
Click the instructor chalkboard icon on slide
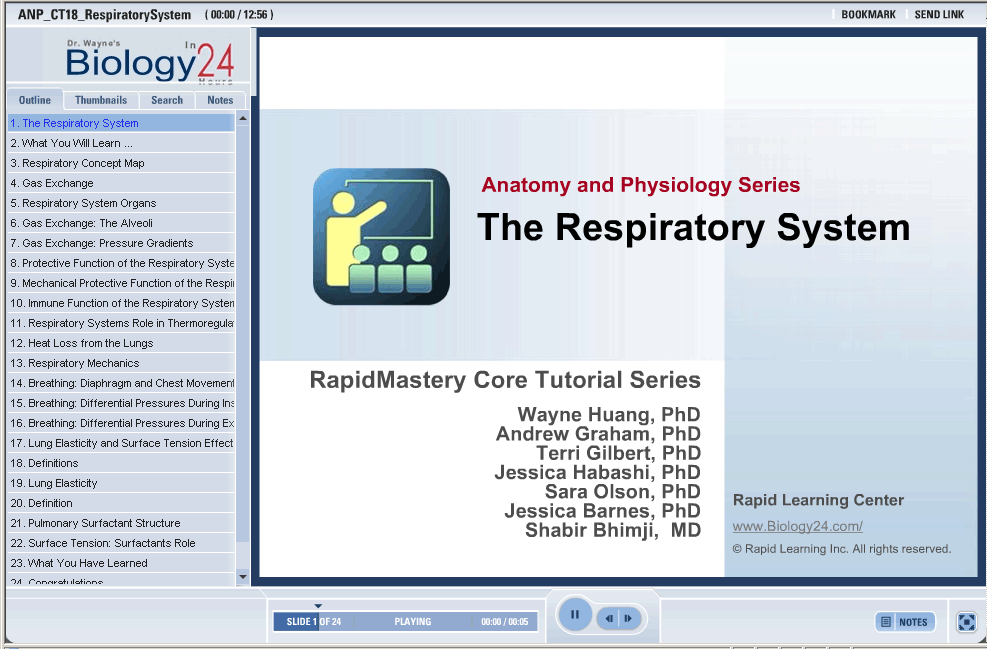(x=381, y=236)
